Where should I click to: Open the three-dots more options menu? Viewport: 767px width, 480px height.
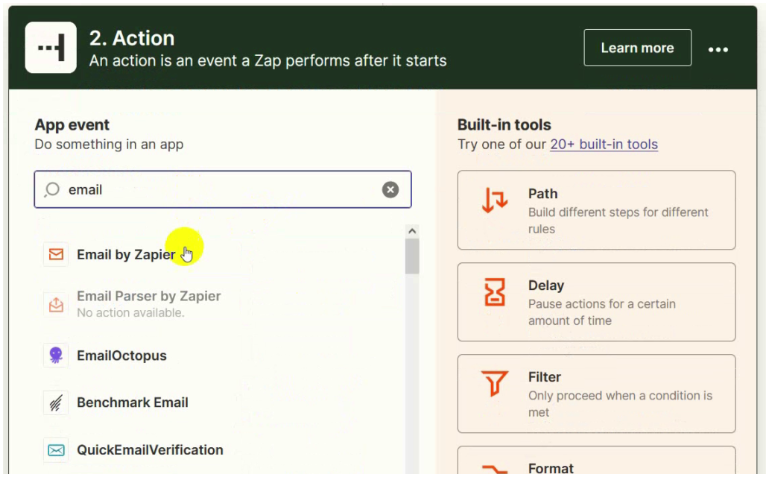click(x=718, y=49)
